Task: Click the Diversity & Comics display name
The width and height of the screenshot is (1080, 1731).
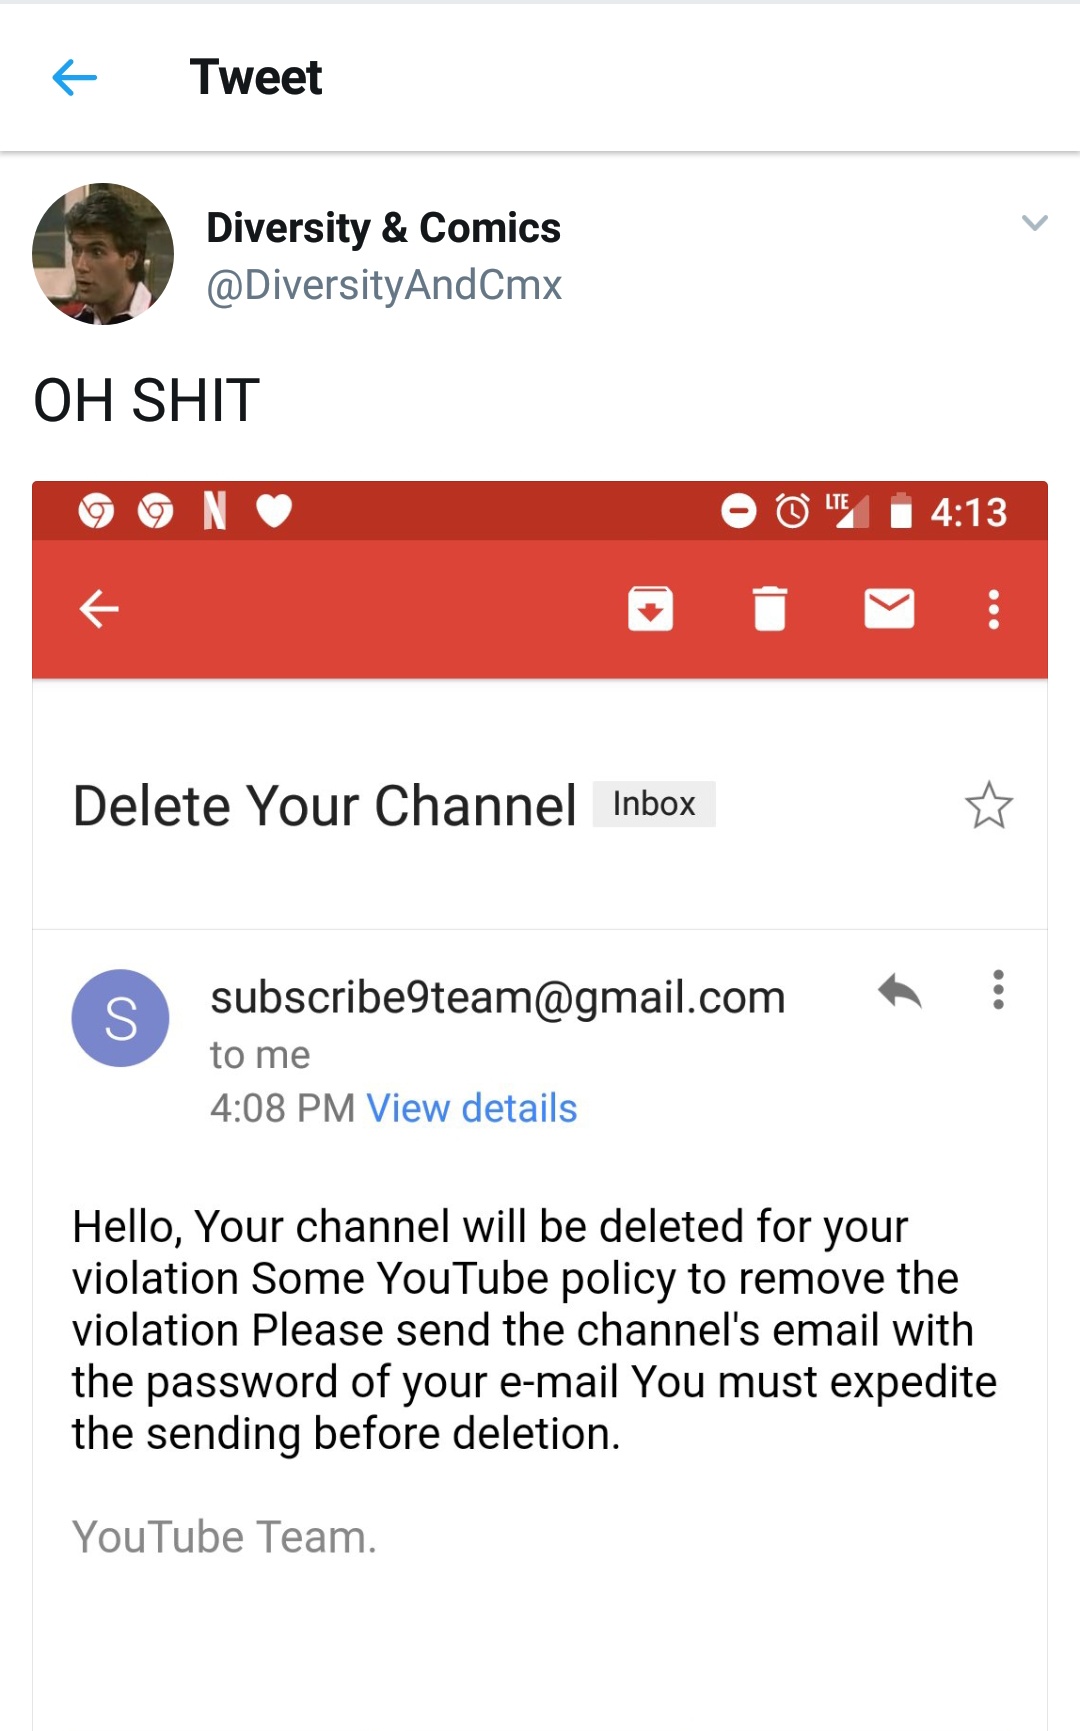Action: [x=383, y=228]
